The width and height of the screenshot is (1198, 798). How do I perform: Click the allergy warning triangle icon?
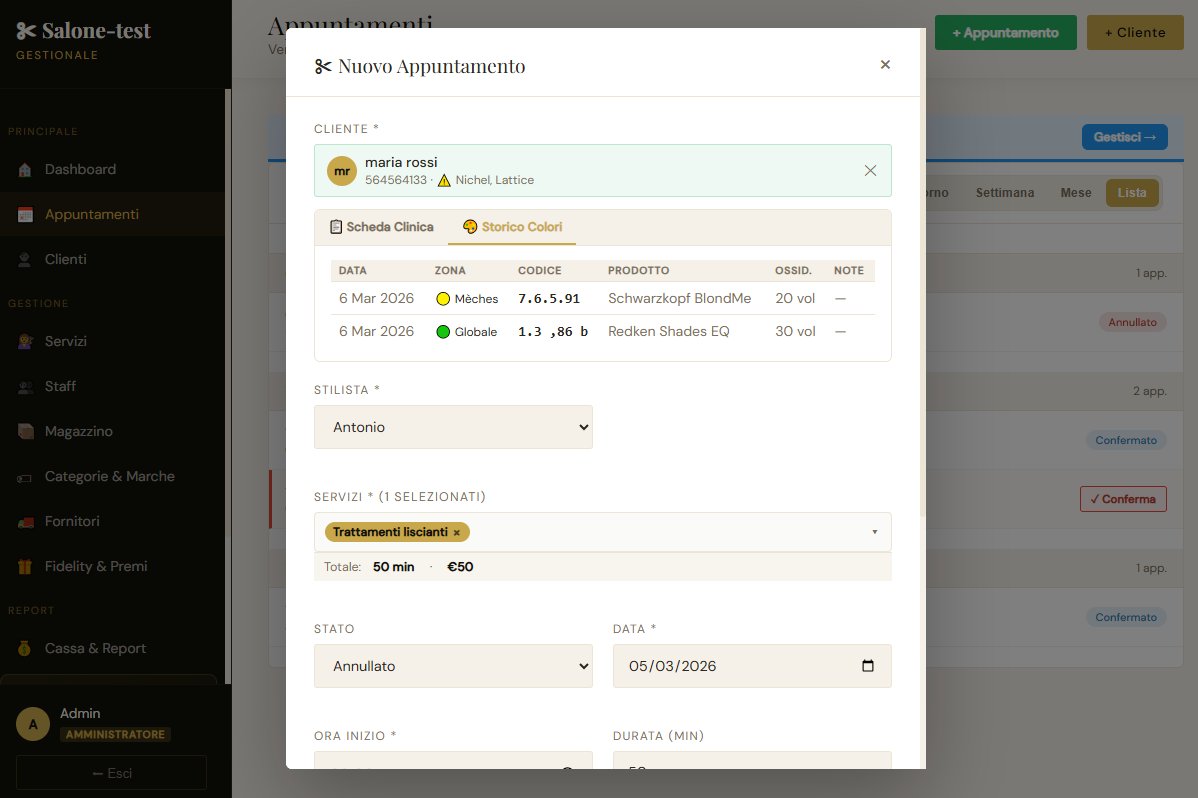pos(444,180)
